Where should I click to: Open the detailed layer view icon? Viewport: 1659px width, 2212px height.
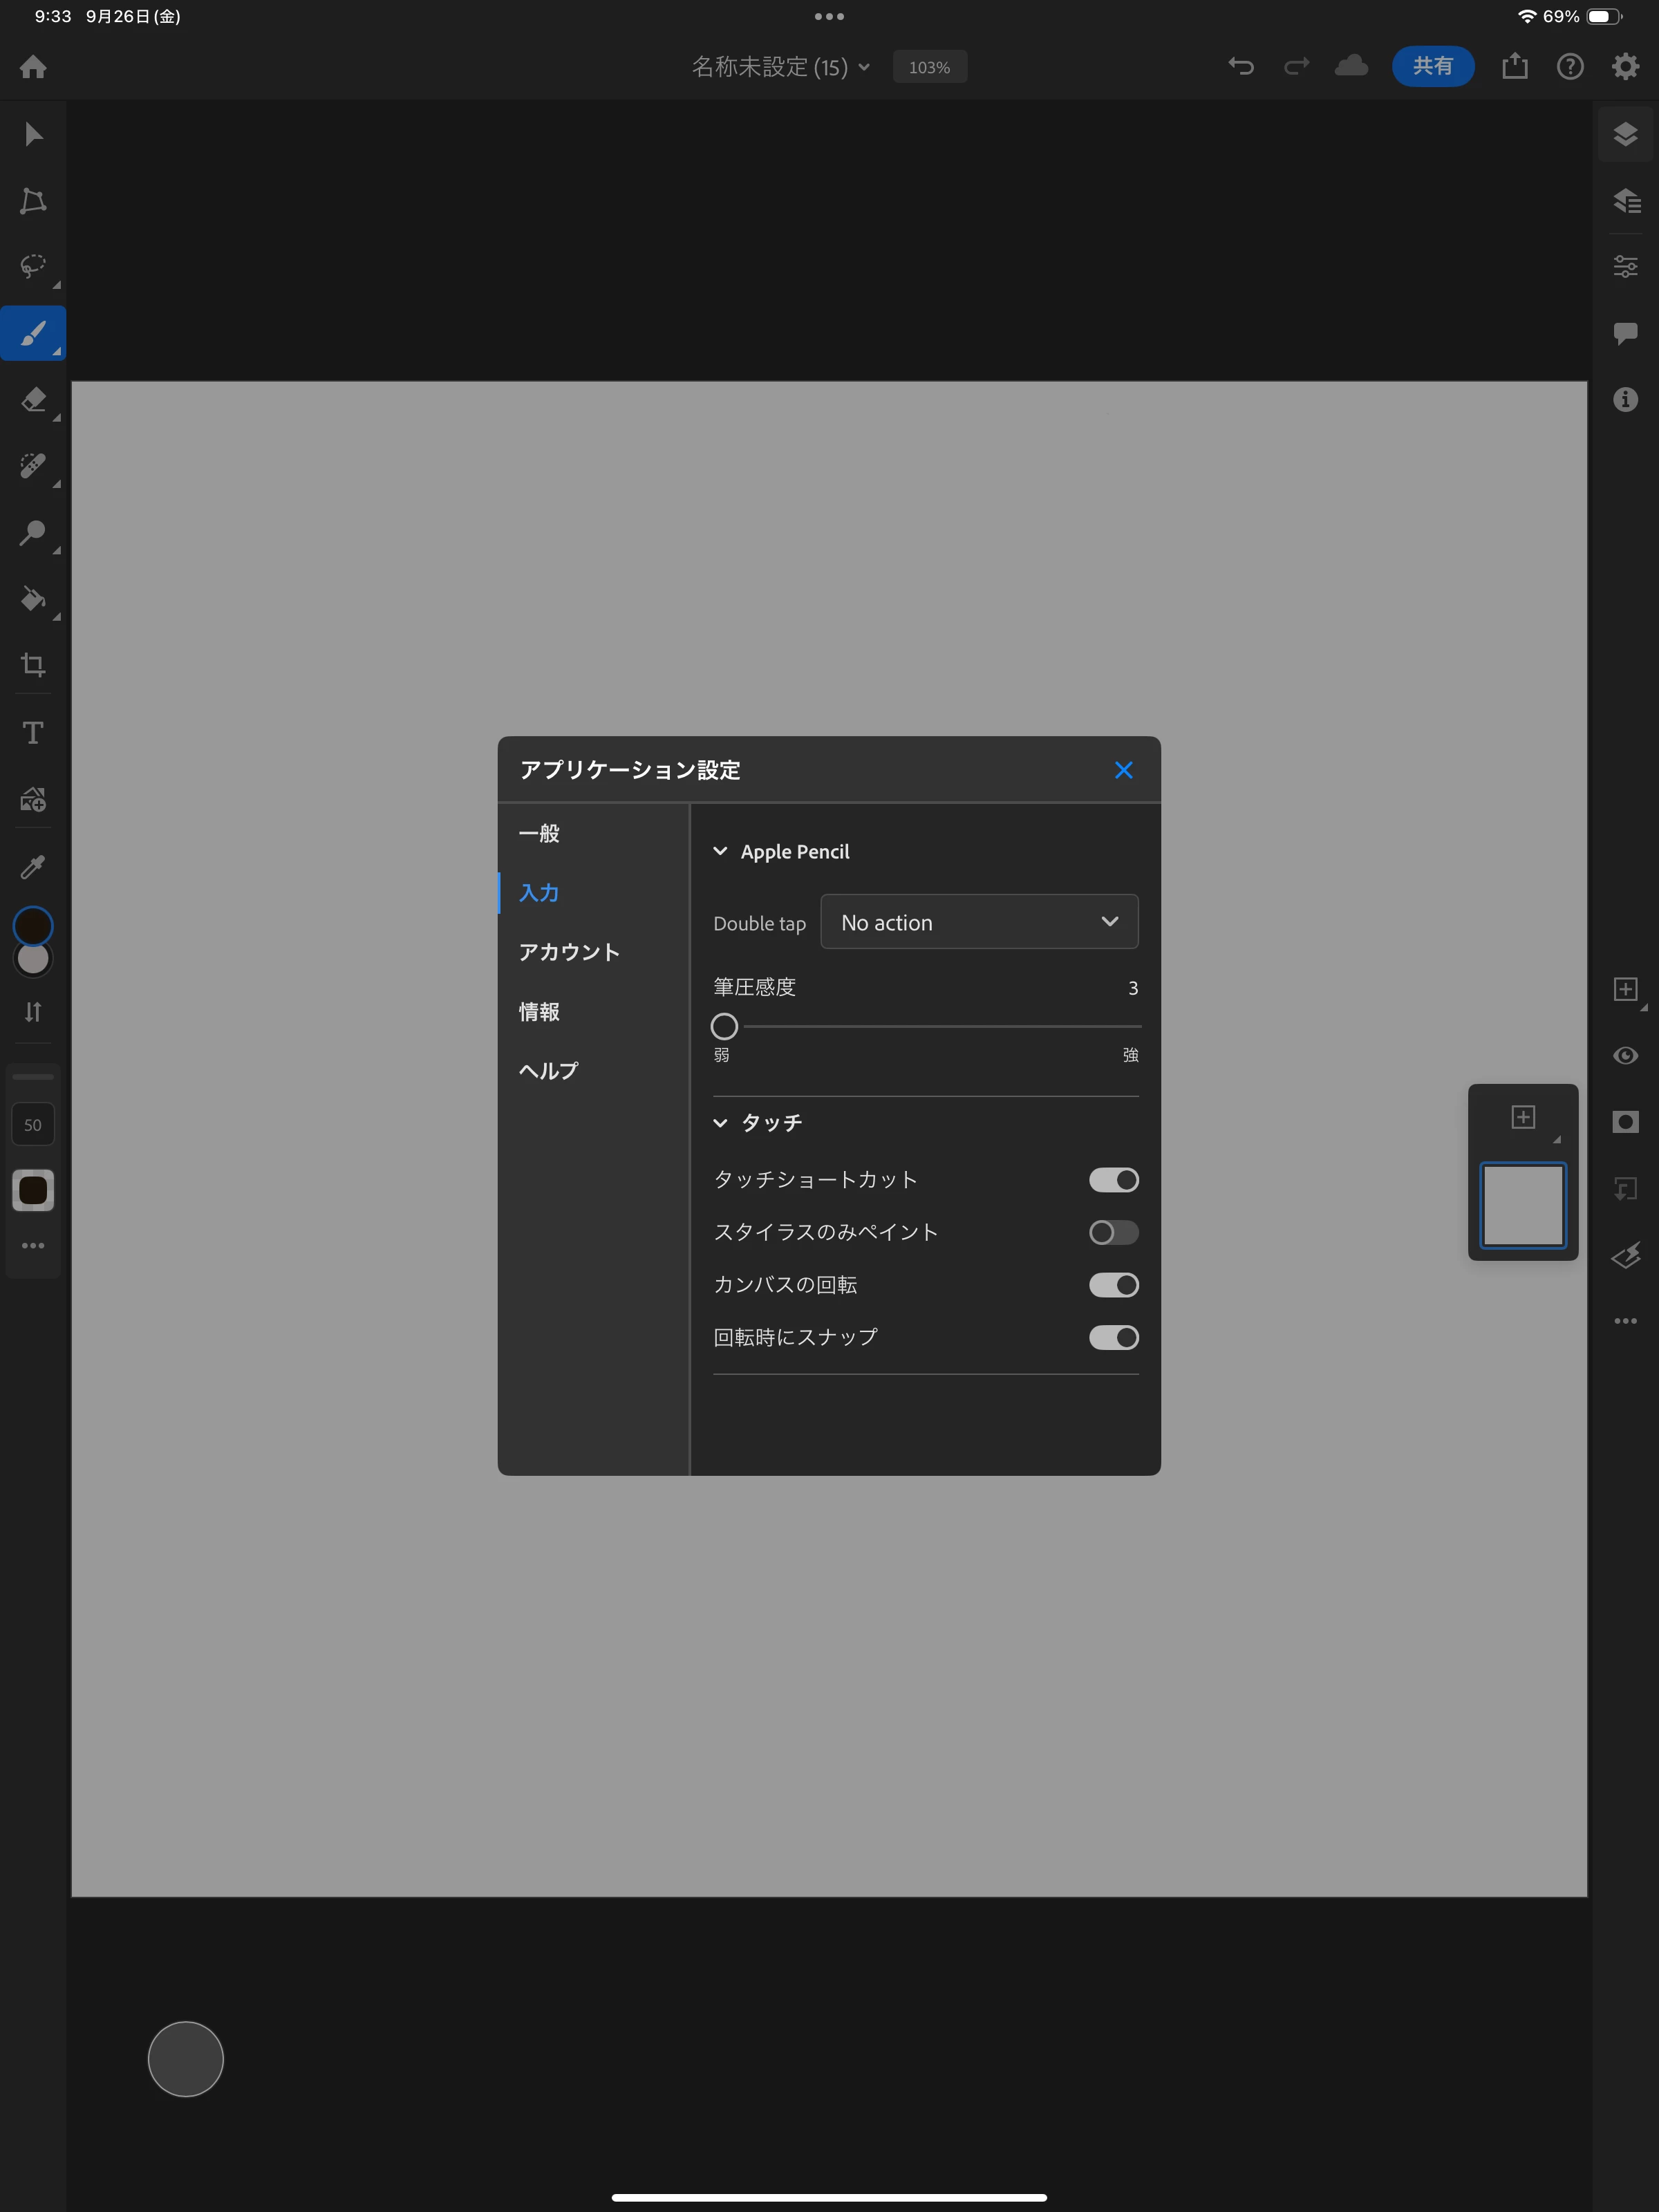(1626, 201)
